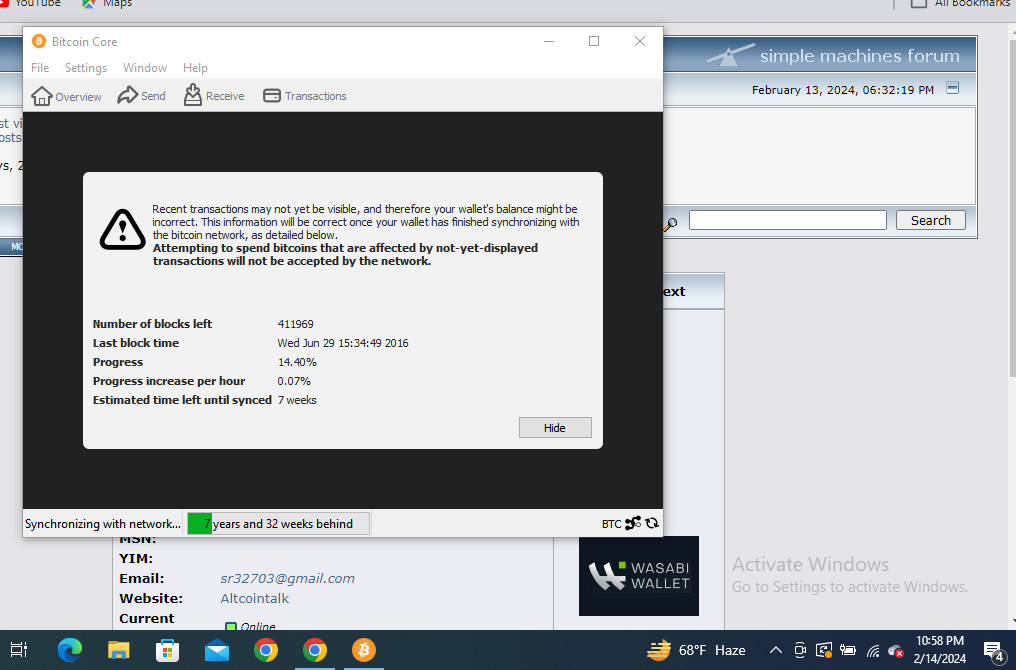Click the '0.07%' progress increase value
1016x670 pixels.
coord(294,381)
